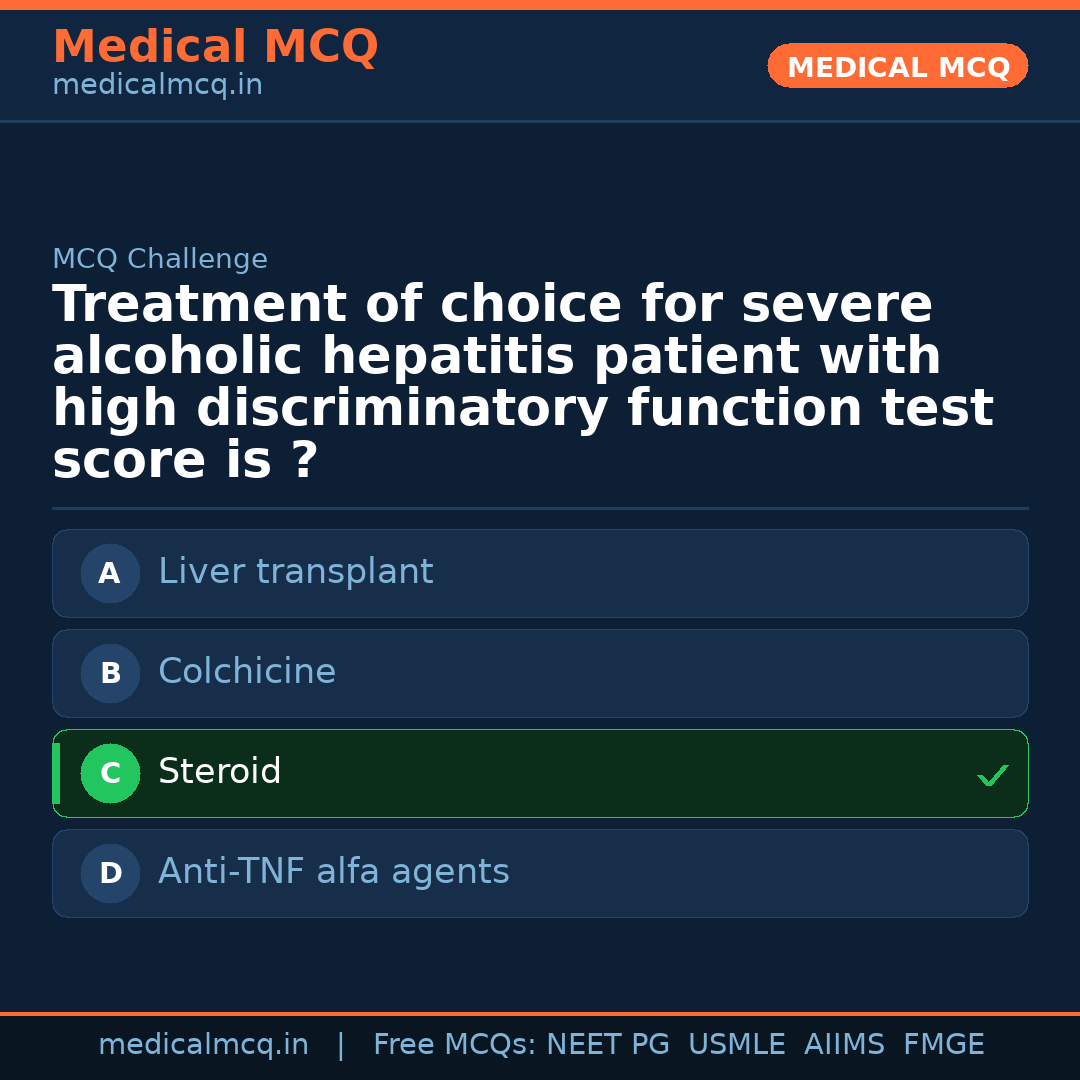Click the alcoholic hepatitis question text
This screenshot has width=1080, height=1080.
pos(522,382)
